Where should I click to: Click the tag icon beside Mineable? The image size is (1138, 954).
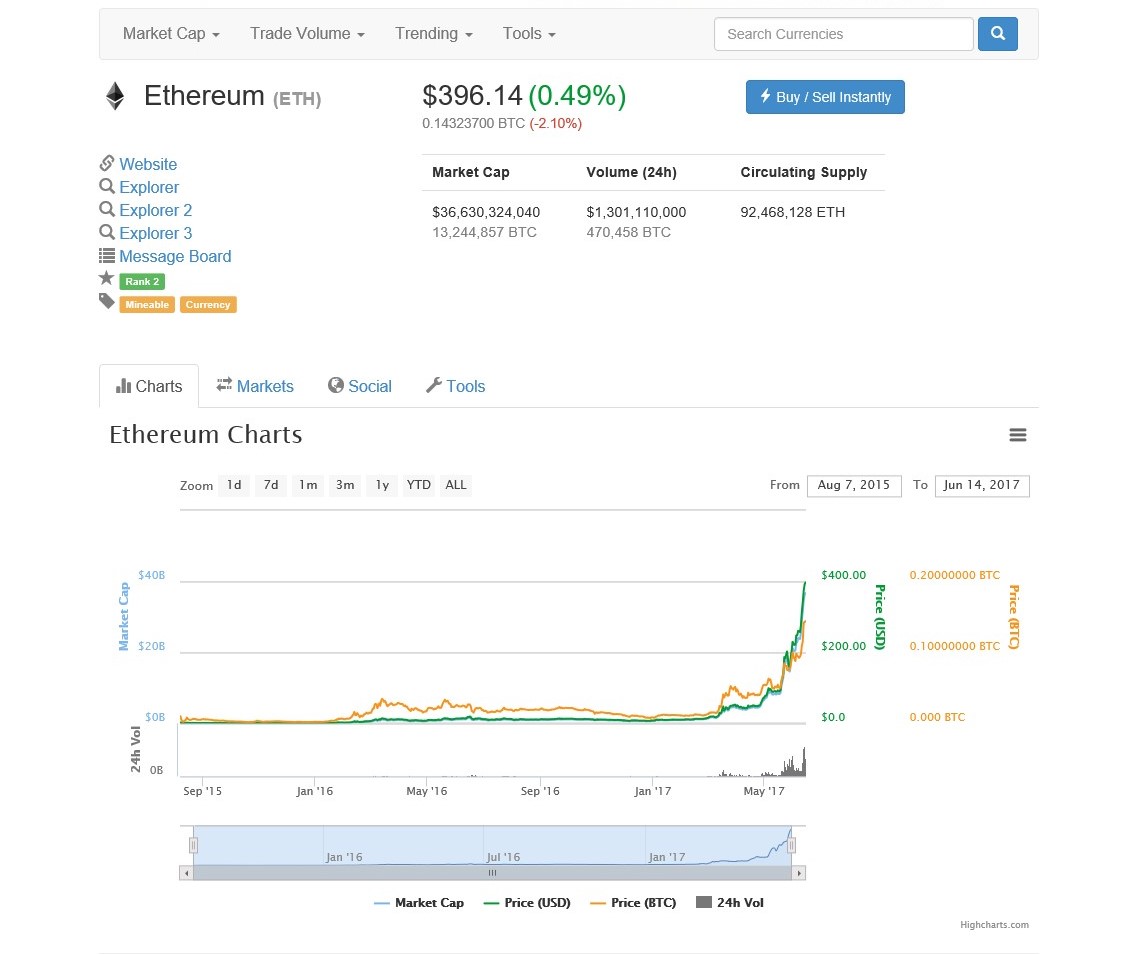pyautogui.click(x=106, y=301)
